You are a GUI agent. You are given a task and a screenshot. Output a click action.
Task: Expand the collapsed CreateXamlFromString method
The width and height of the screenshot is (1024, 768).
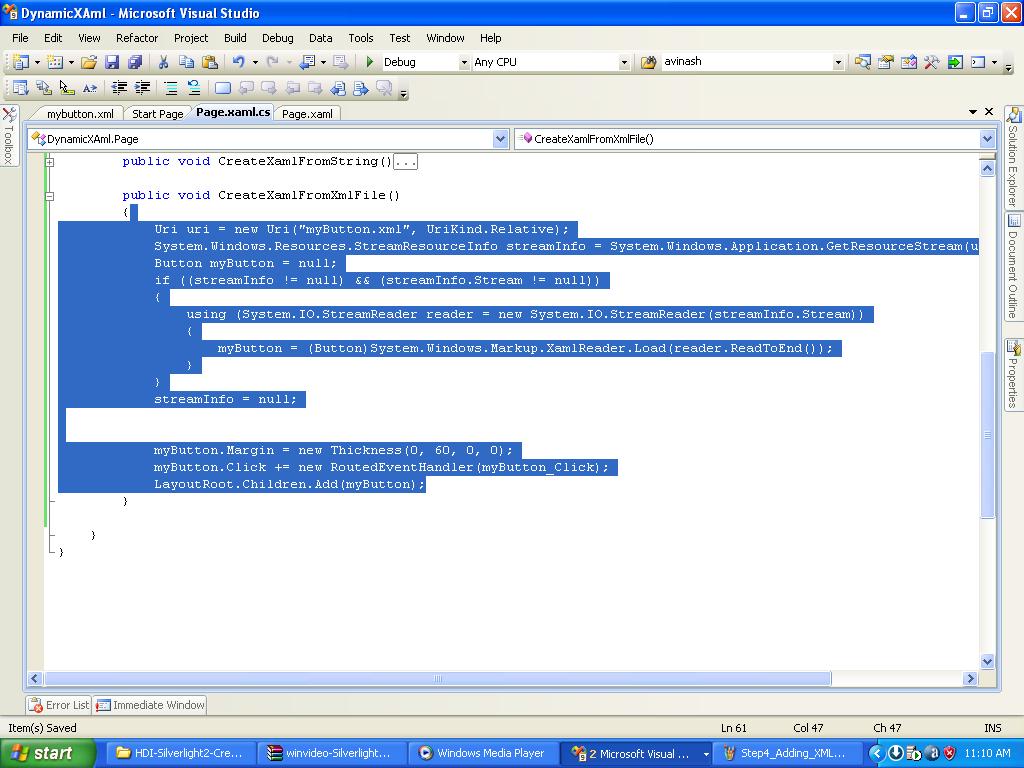point(50,162)
